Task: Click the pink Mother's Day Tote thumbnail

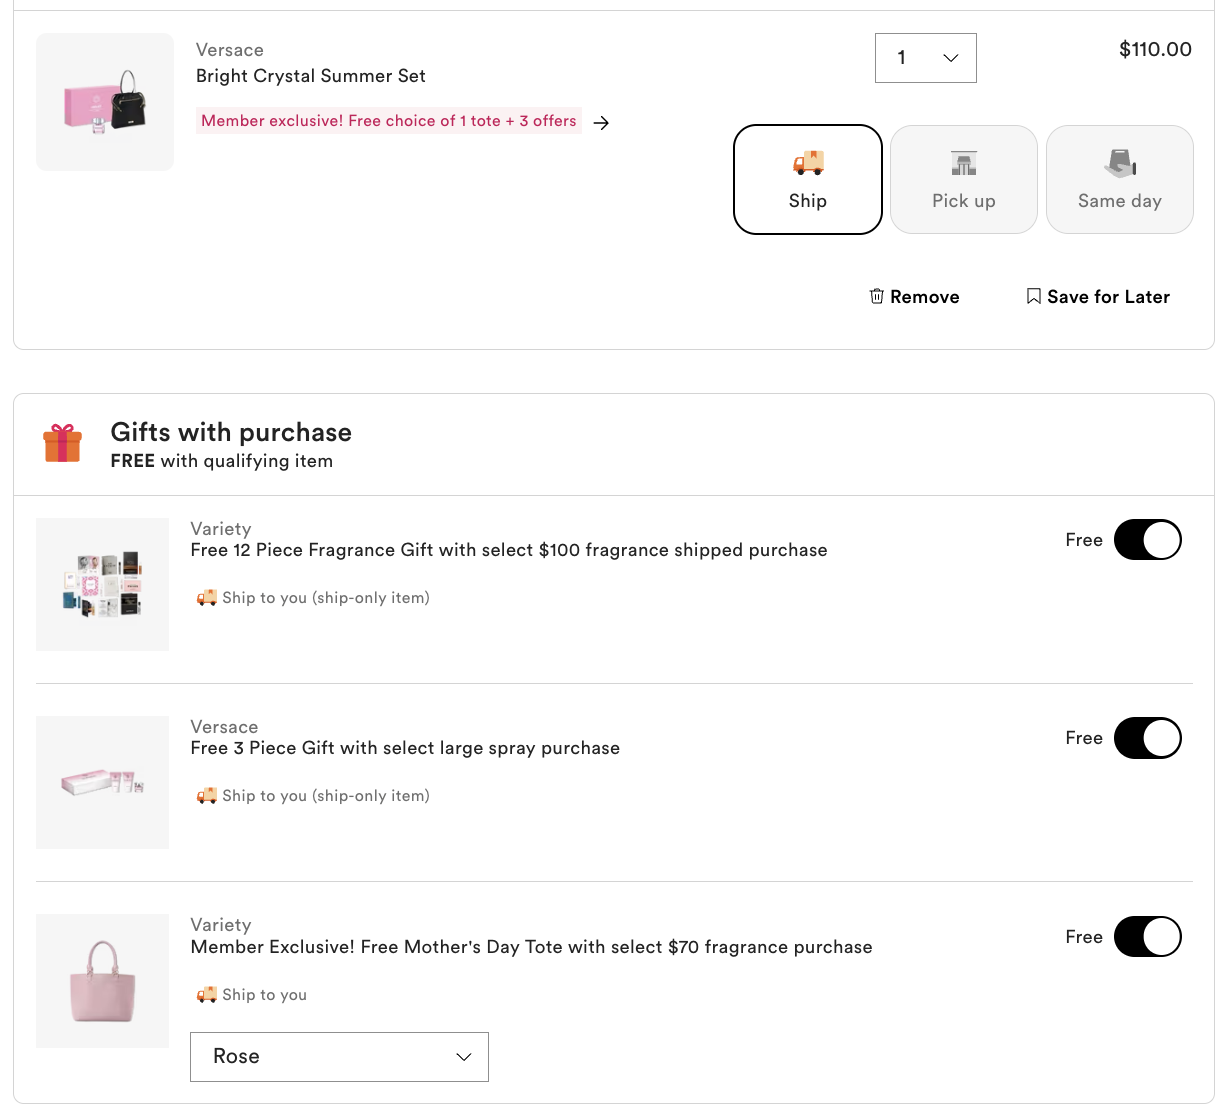Action: 103,981
